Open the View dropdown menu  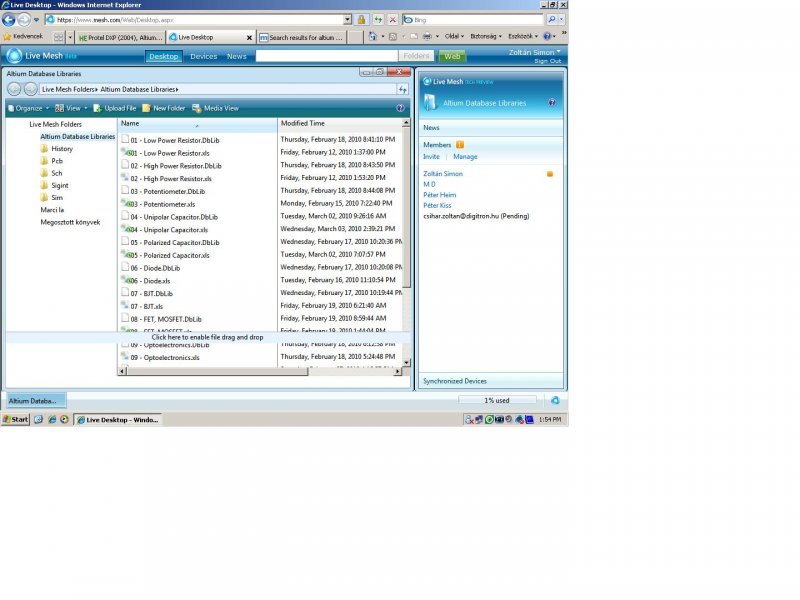point(71,108)
